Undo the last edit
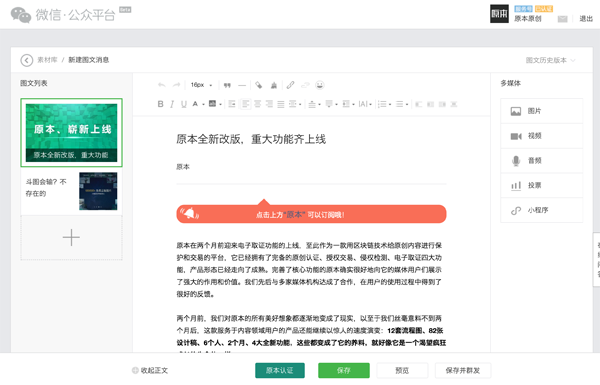Screen dimensions: 600x385 click(x=161, y=85)
